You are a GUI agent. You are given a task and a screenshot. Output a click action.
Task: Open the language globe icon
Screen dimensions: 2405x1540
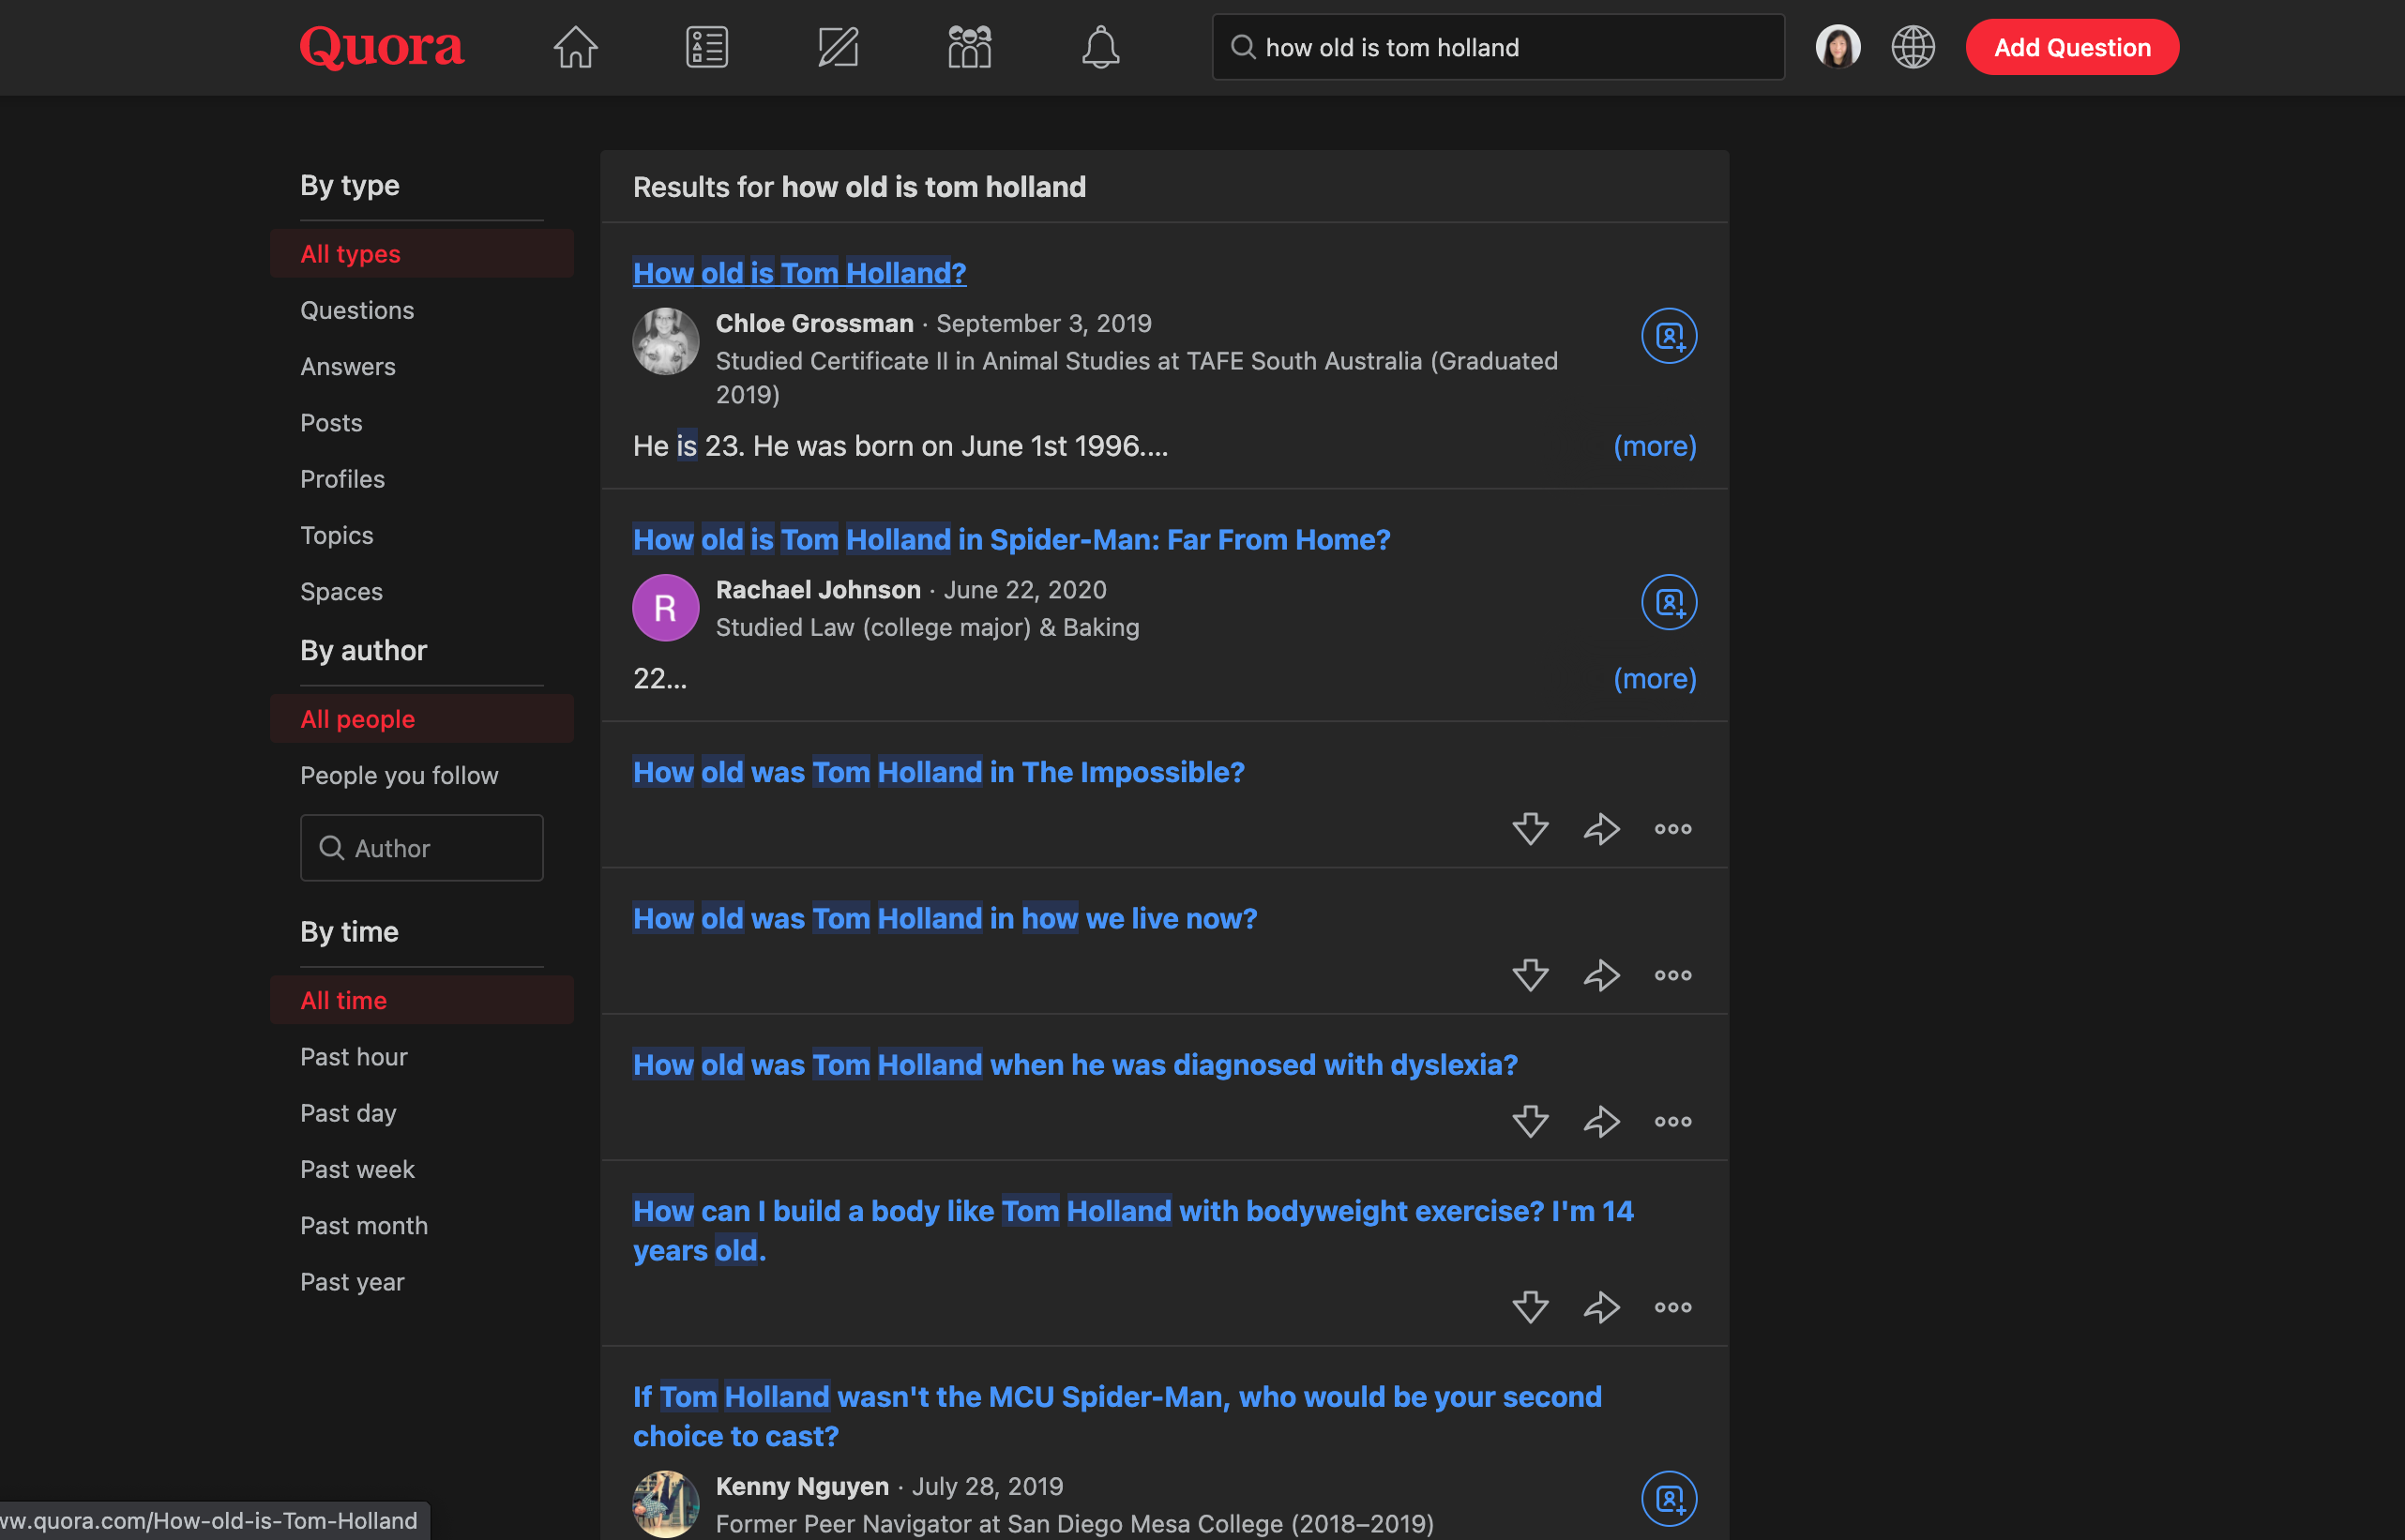click(x=1912, y=46)
